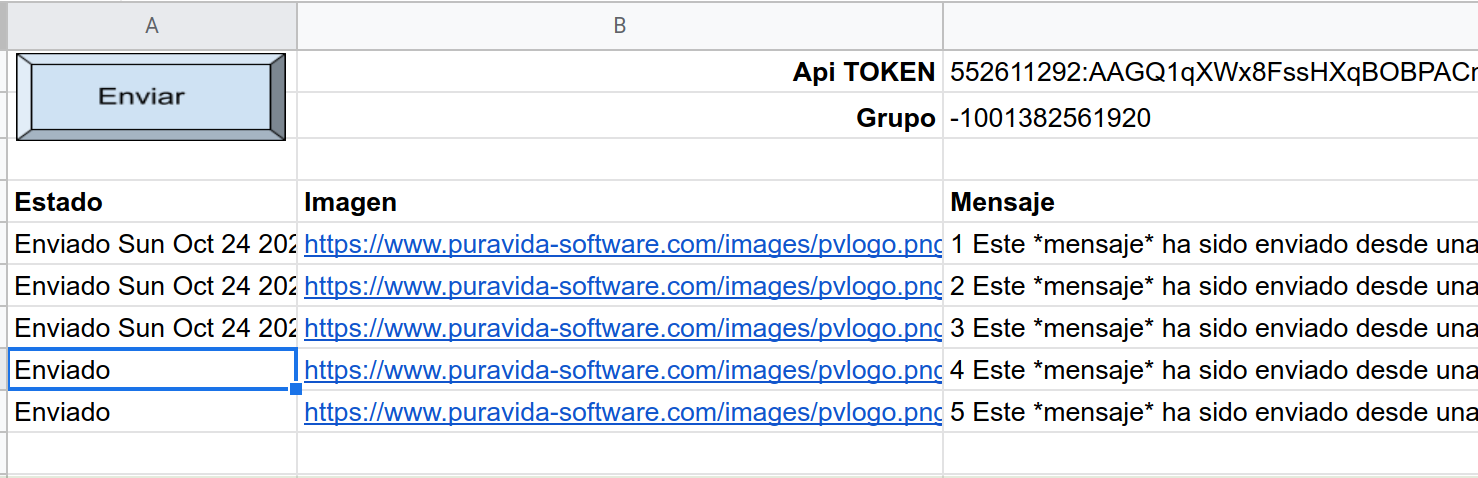The width and height of the screenshot is (1478, 478).
Task: Click the Api TOKEN label cell
Action: (863, 72)
